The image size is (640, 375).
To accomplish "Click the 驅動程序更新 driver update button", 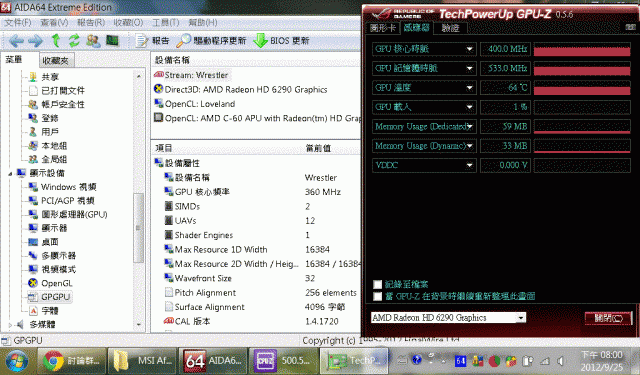I will click(x=211, y=40).
